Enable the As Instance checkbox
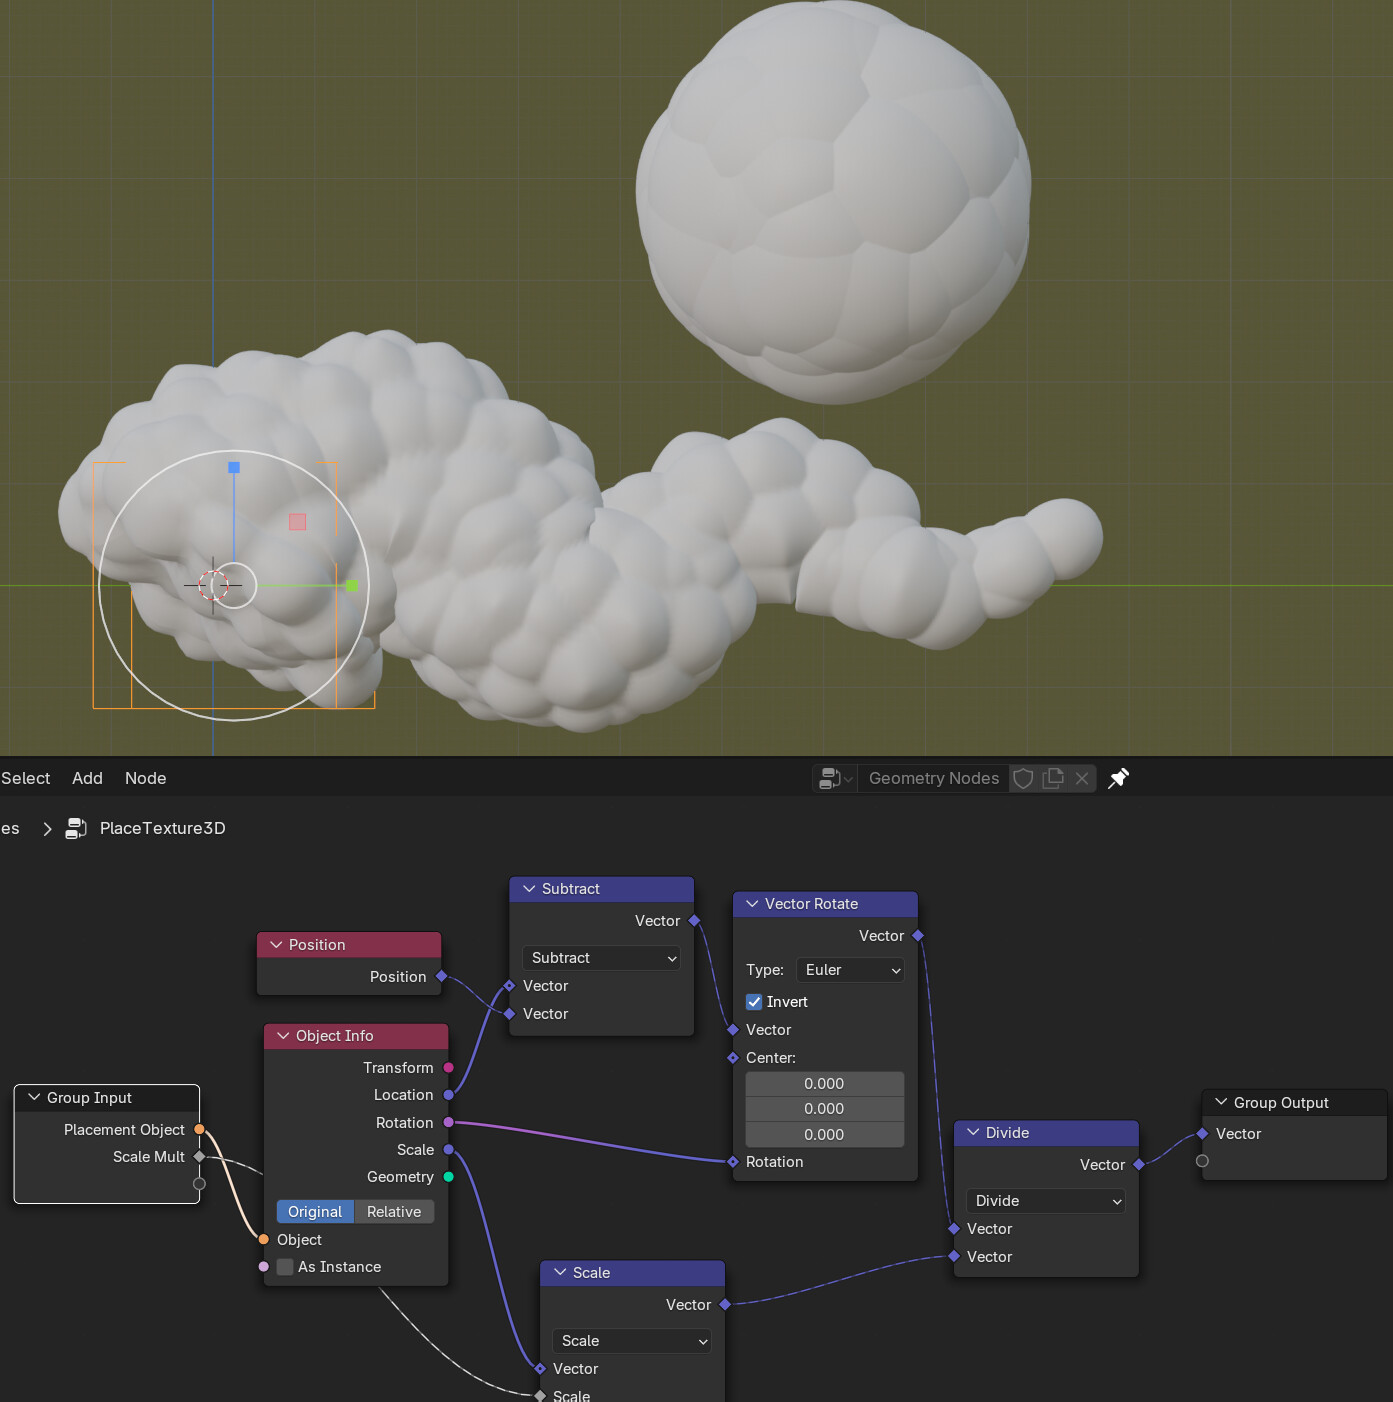Viewport: 1393px width, 1402px height. (285, 1267)
